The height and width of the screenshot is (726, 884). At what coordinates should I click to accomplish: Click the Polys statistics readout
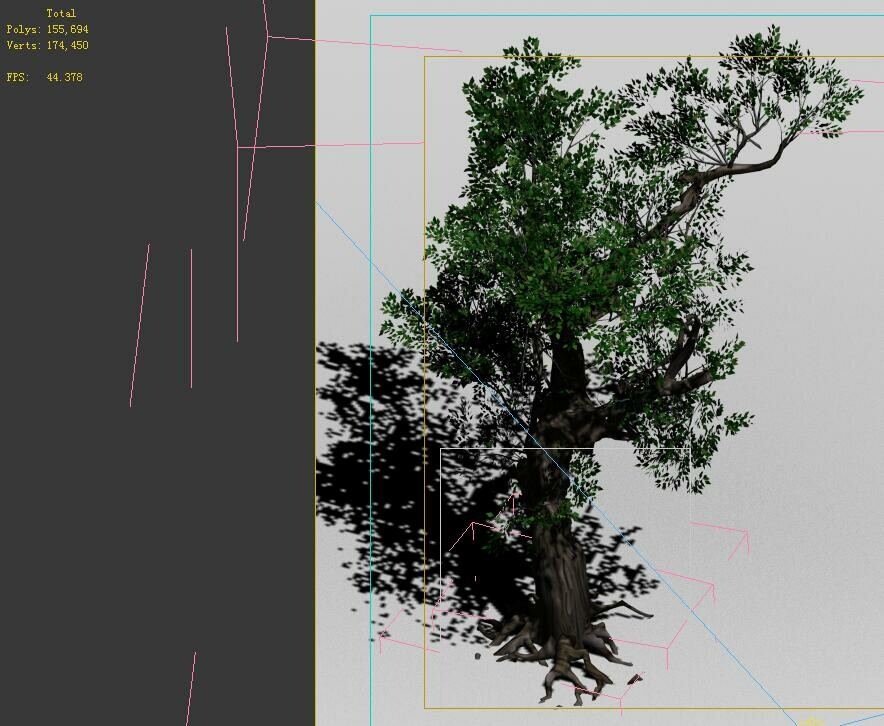pyautogui.click(x=47, y=30)
